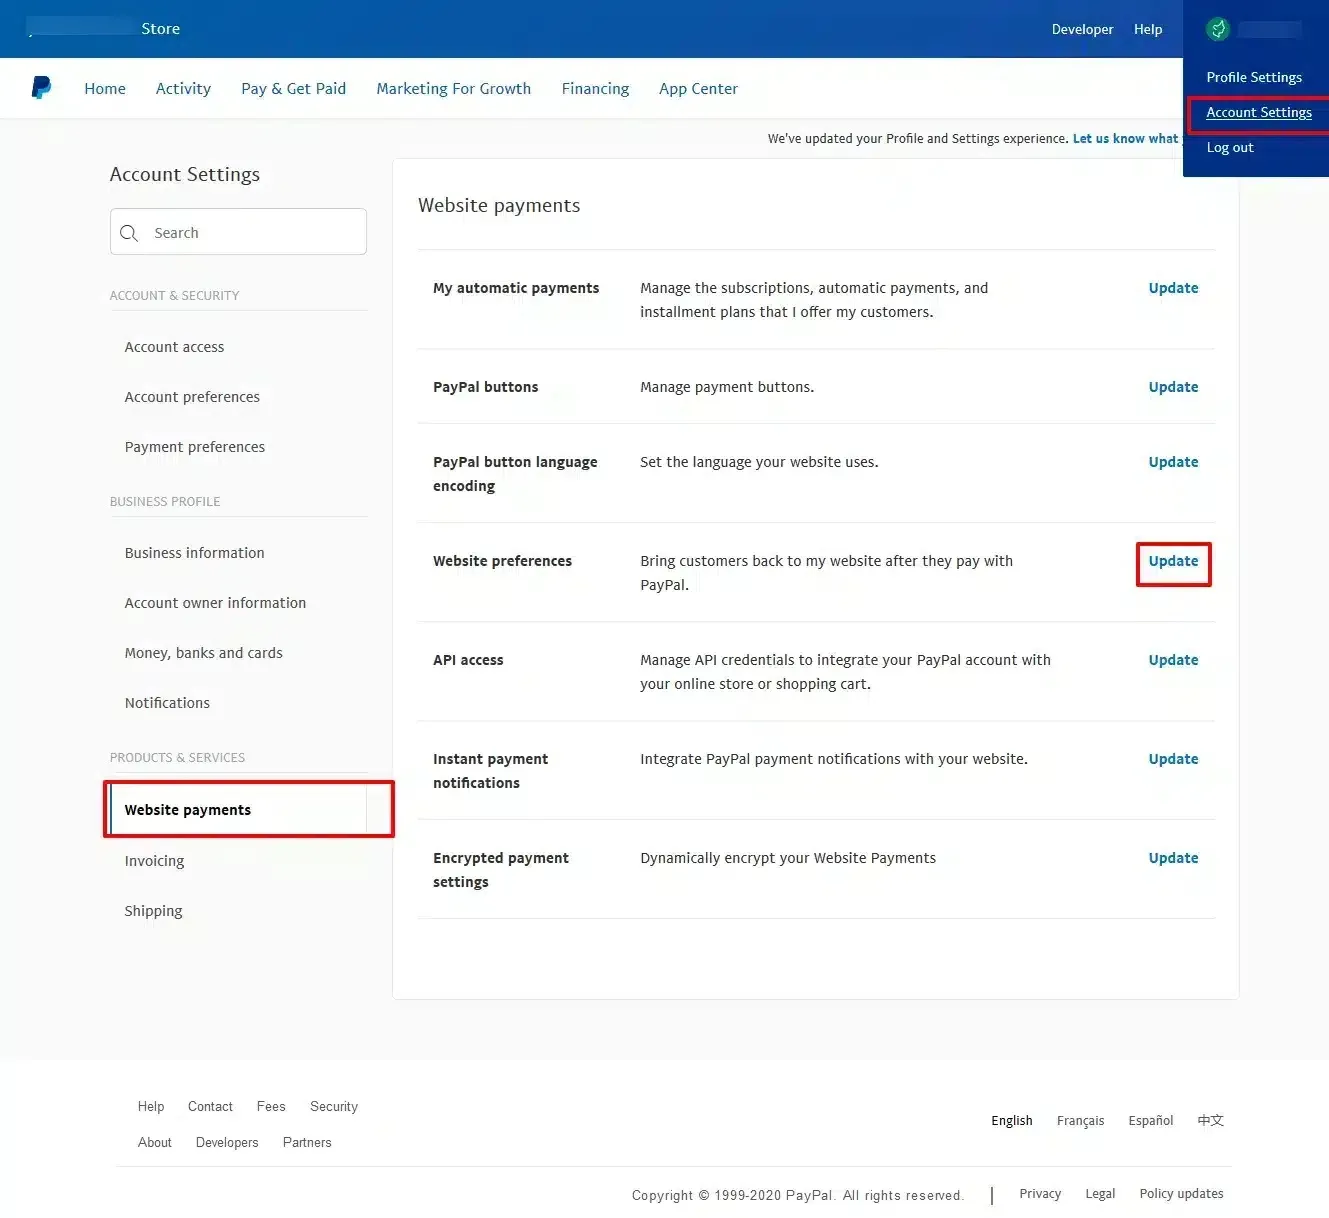Log out via the profile dropdown menu
The image size is (1329, 1218).
[x=1230, y=147]
